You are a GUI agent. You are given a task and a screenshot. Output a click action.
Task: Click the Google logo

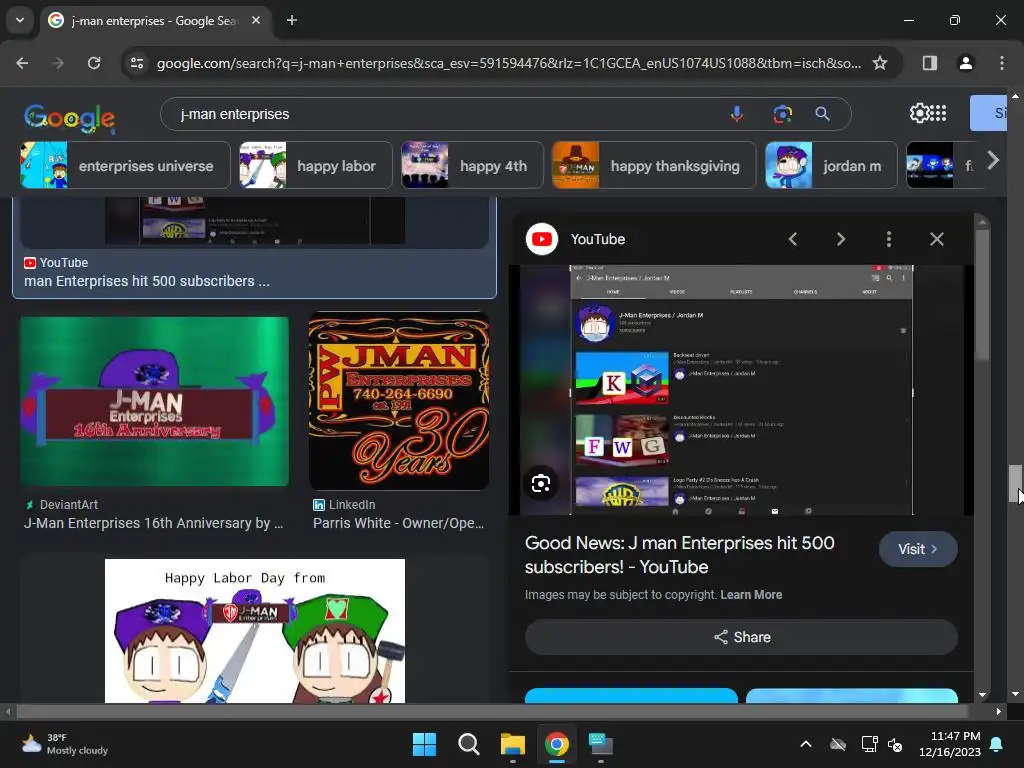click(69, 118)
